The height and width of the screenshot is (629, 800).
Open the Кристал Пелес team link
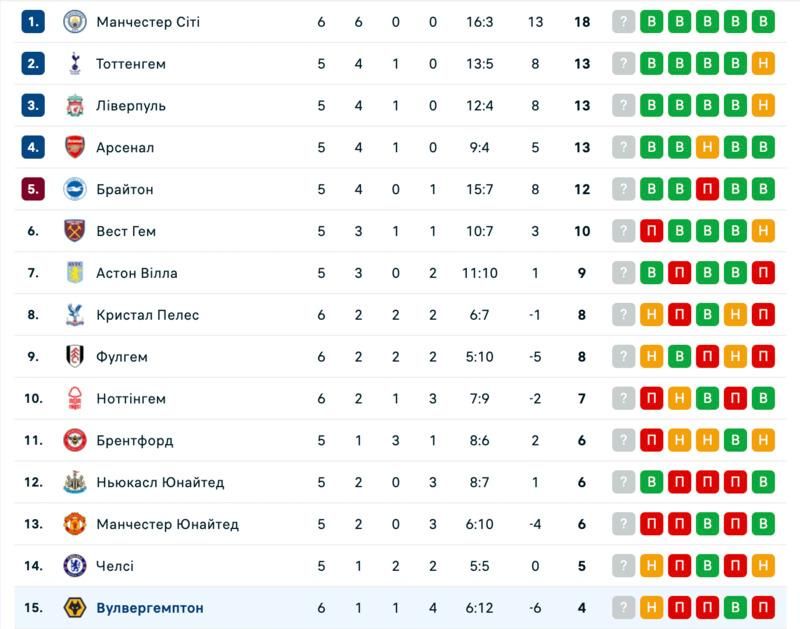click(147, 315)
